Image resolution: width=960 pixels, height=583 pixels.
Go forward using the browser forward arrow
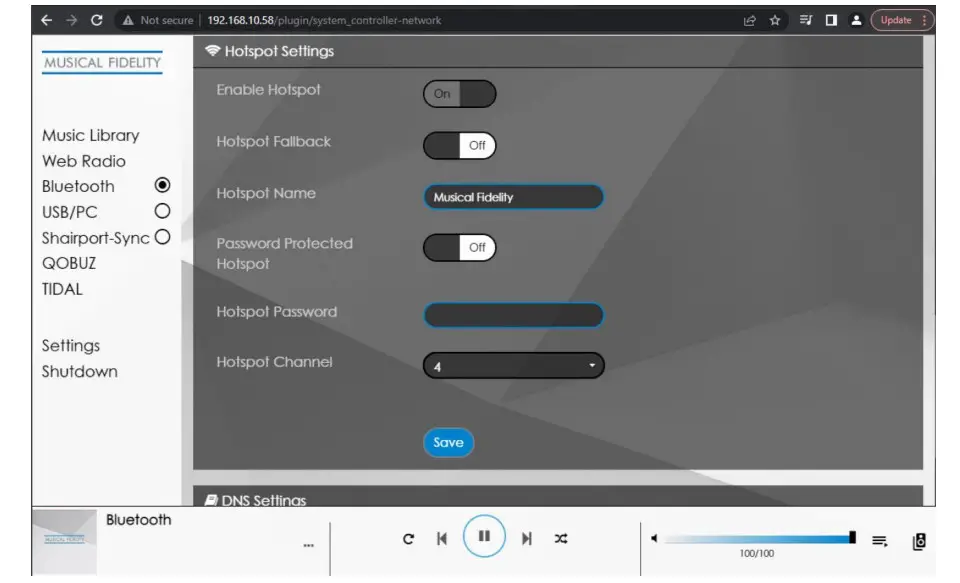[x=72, y=20]
